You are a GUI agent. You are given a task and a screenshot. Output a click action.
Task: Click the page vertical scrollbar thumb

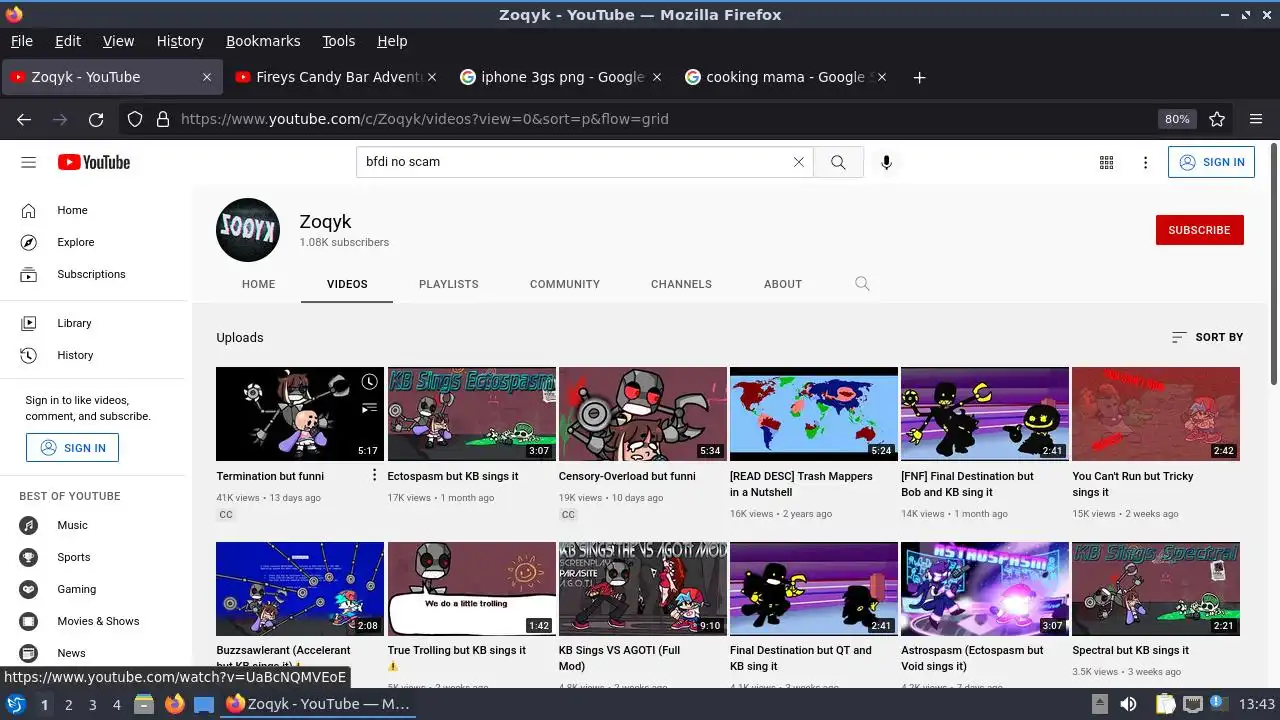1273,263
